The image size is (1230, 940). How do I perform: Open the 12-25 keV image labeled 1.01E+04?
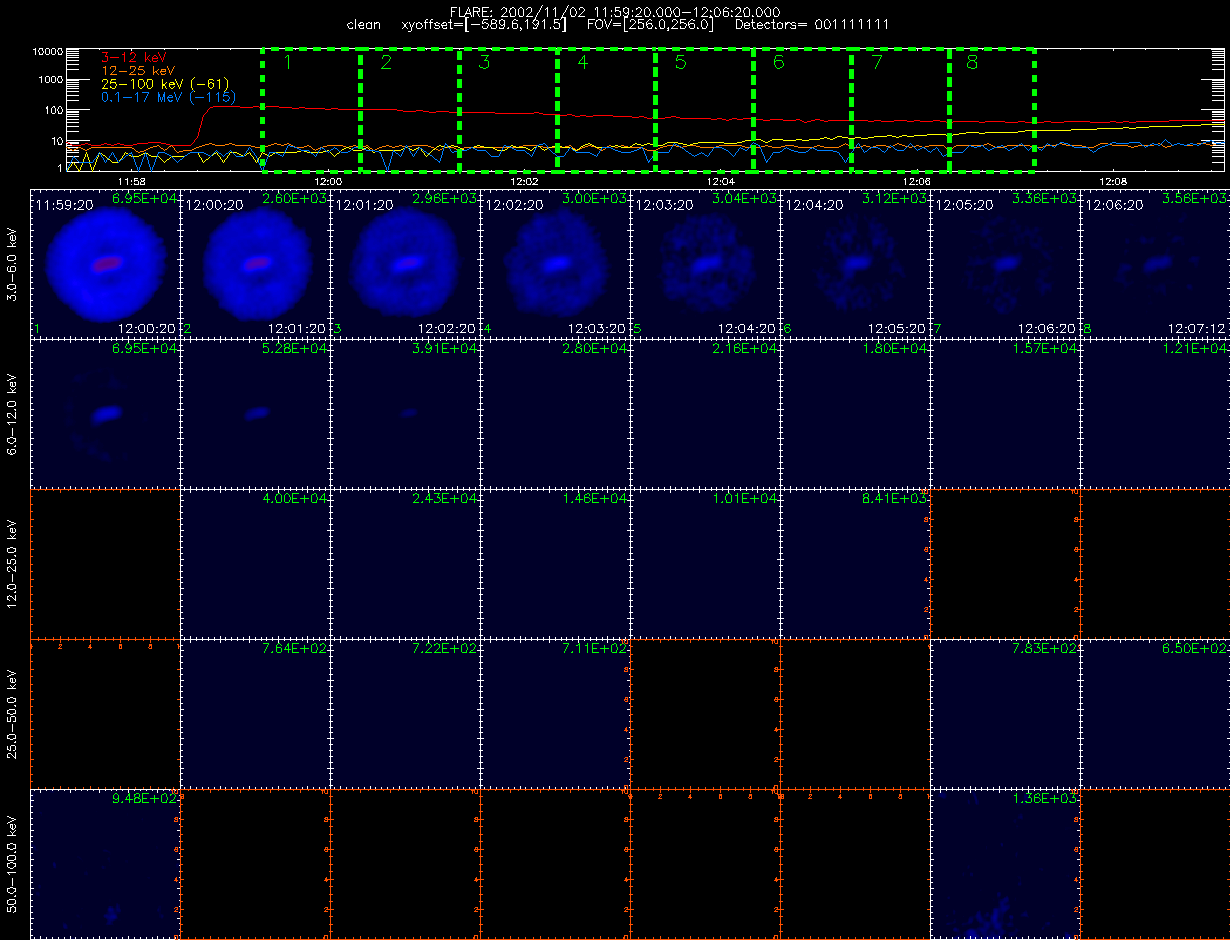pyautogui.click(x=705, y=564)
